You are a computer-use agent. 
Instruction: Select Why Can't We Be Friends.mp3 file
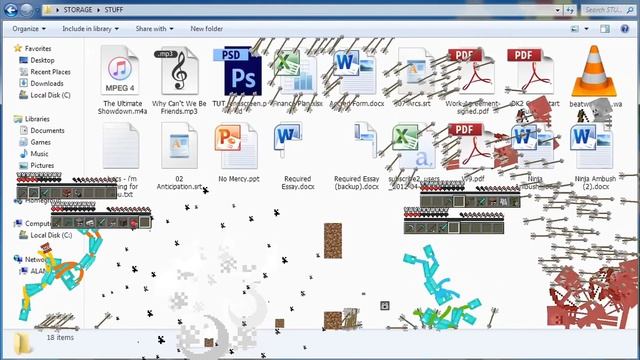(x=178, y=71)
